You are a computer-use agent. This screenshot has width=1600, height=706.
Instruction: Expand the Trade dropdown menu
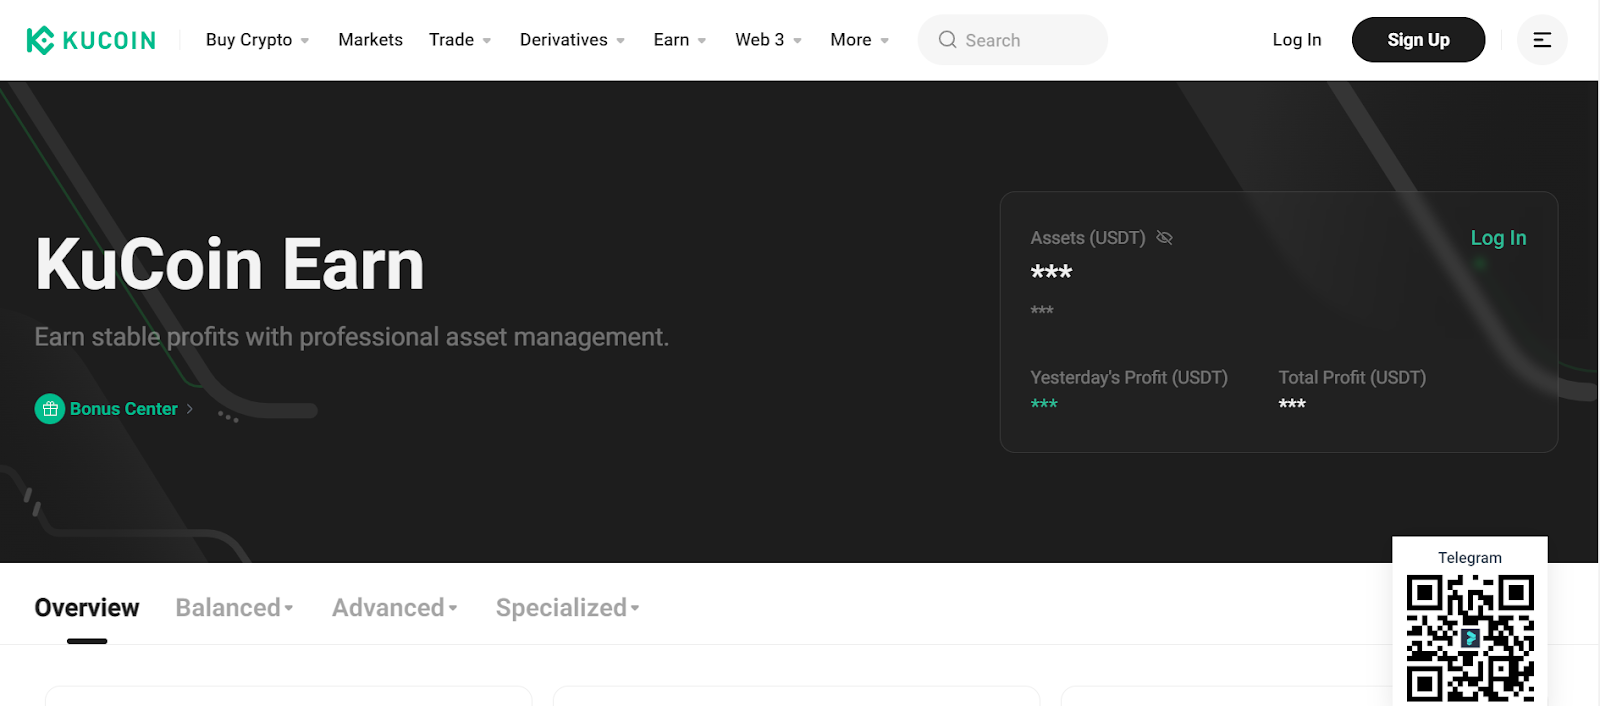[460, 40]
